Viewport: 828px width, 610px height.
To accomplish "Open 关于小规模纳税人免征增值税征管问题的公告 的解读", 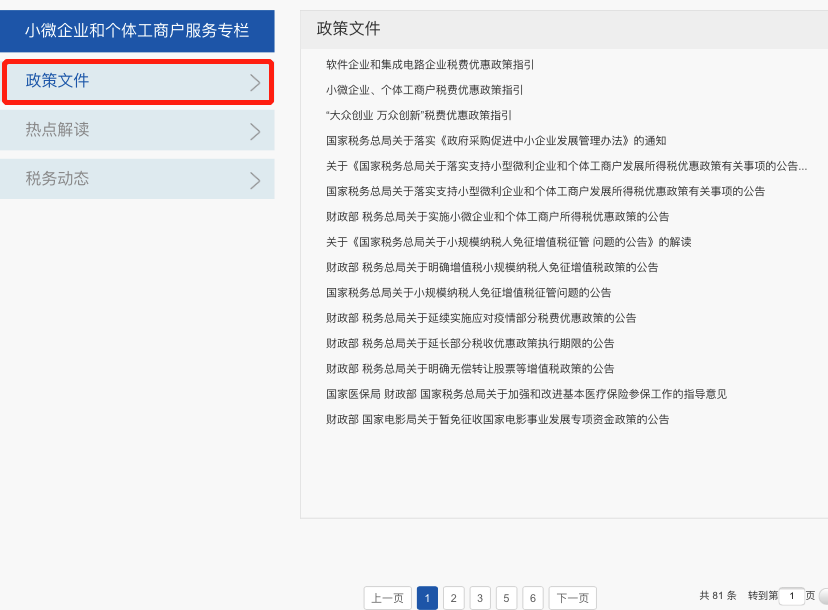I will click(509, 242).
